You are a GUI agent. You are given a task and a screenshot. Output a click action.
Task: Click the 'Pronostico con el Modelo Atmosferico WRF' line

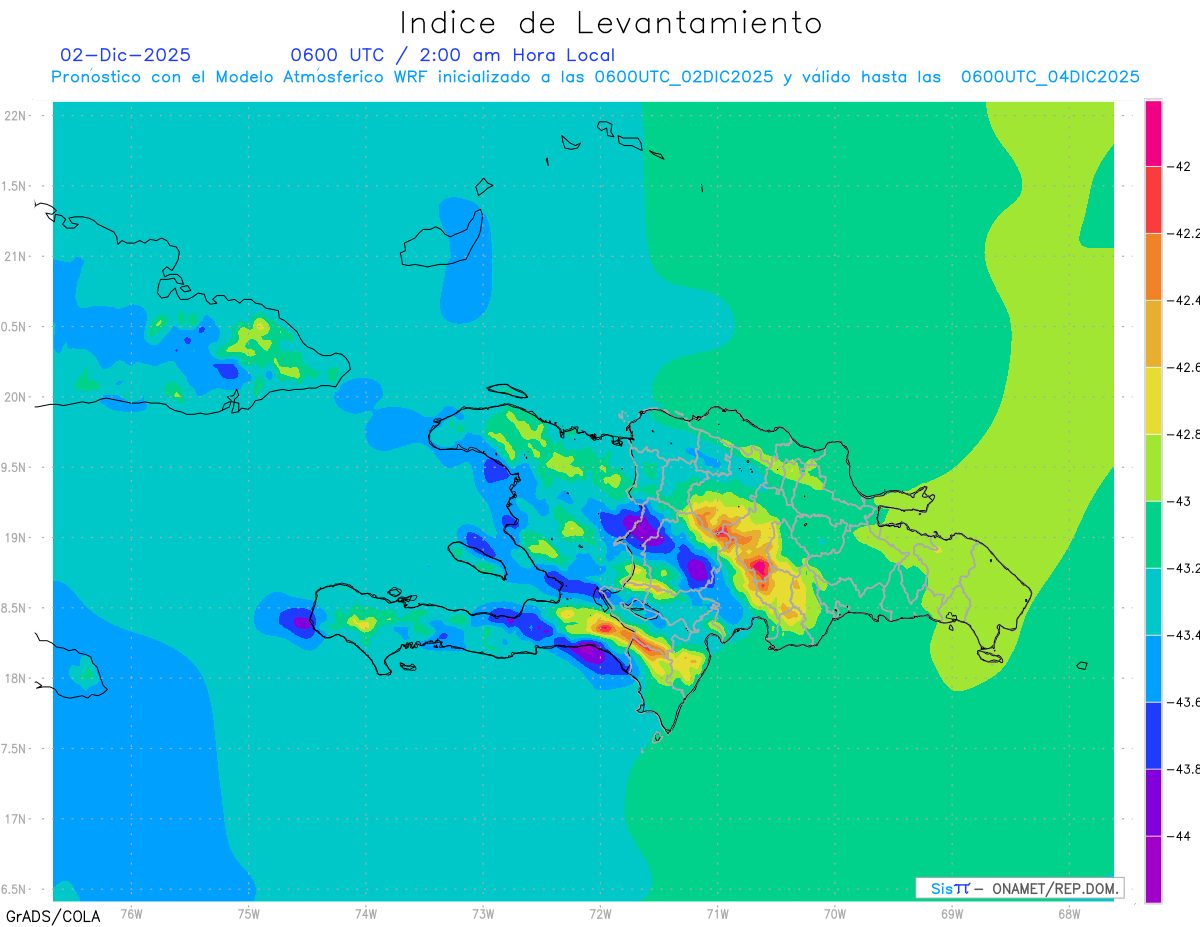595,77
